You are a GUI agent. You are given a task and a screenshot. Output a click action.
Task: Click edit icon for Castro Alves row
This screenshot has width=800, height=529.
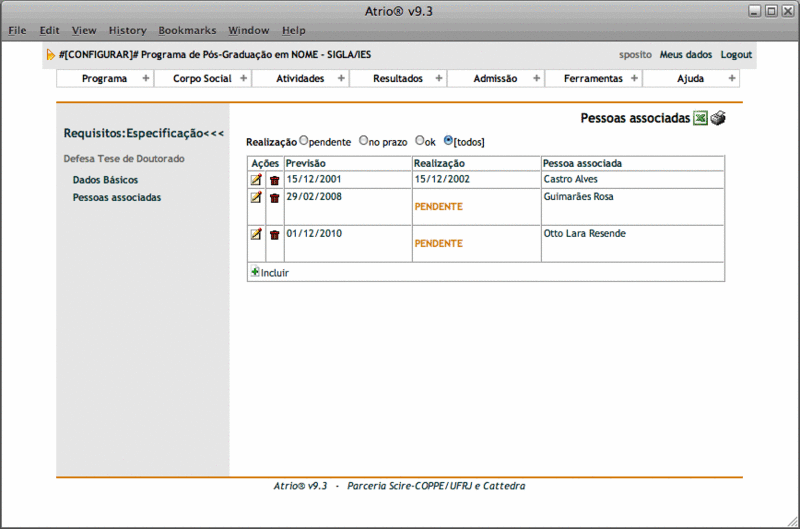pyautogui.click(x=256, y=180)
